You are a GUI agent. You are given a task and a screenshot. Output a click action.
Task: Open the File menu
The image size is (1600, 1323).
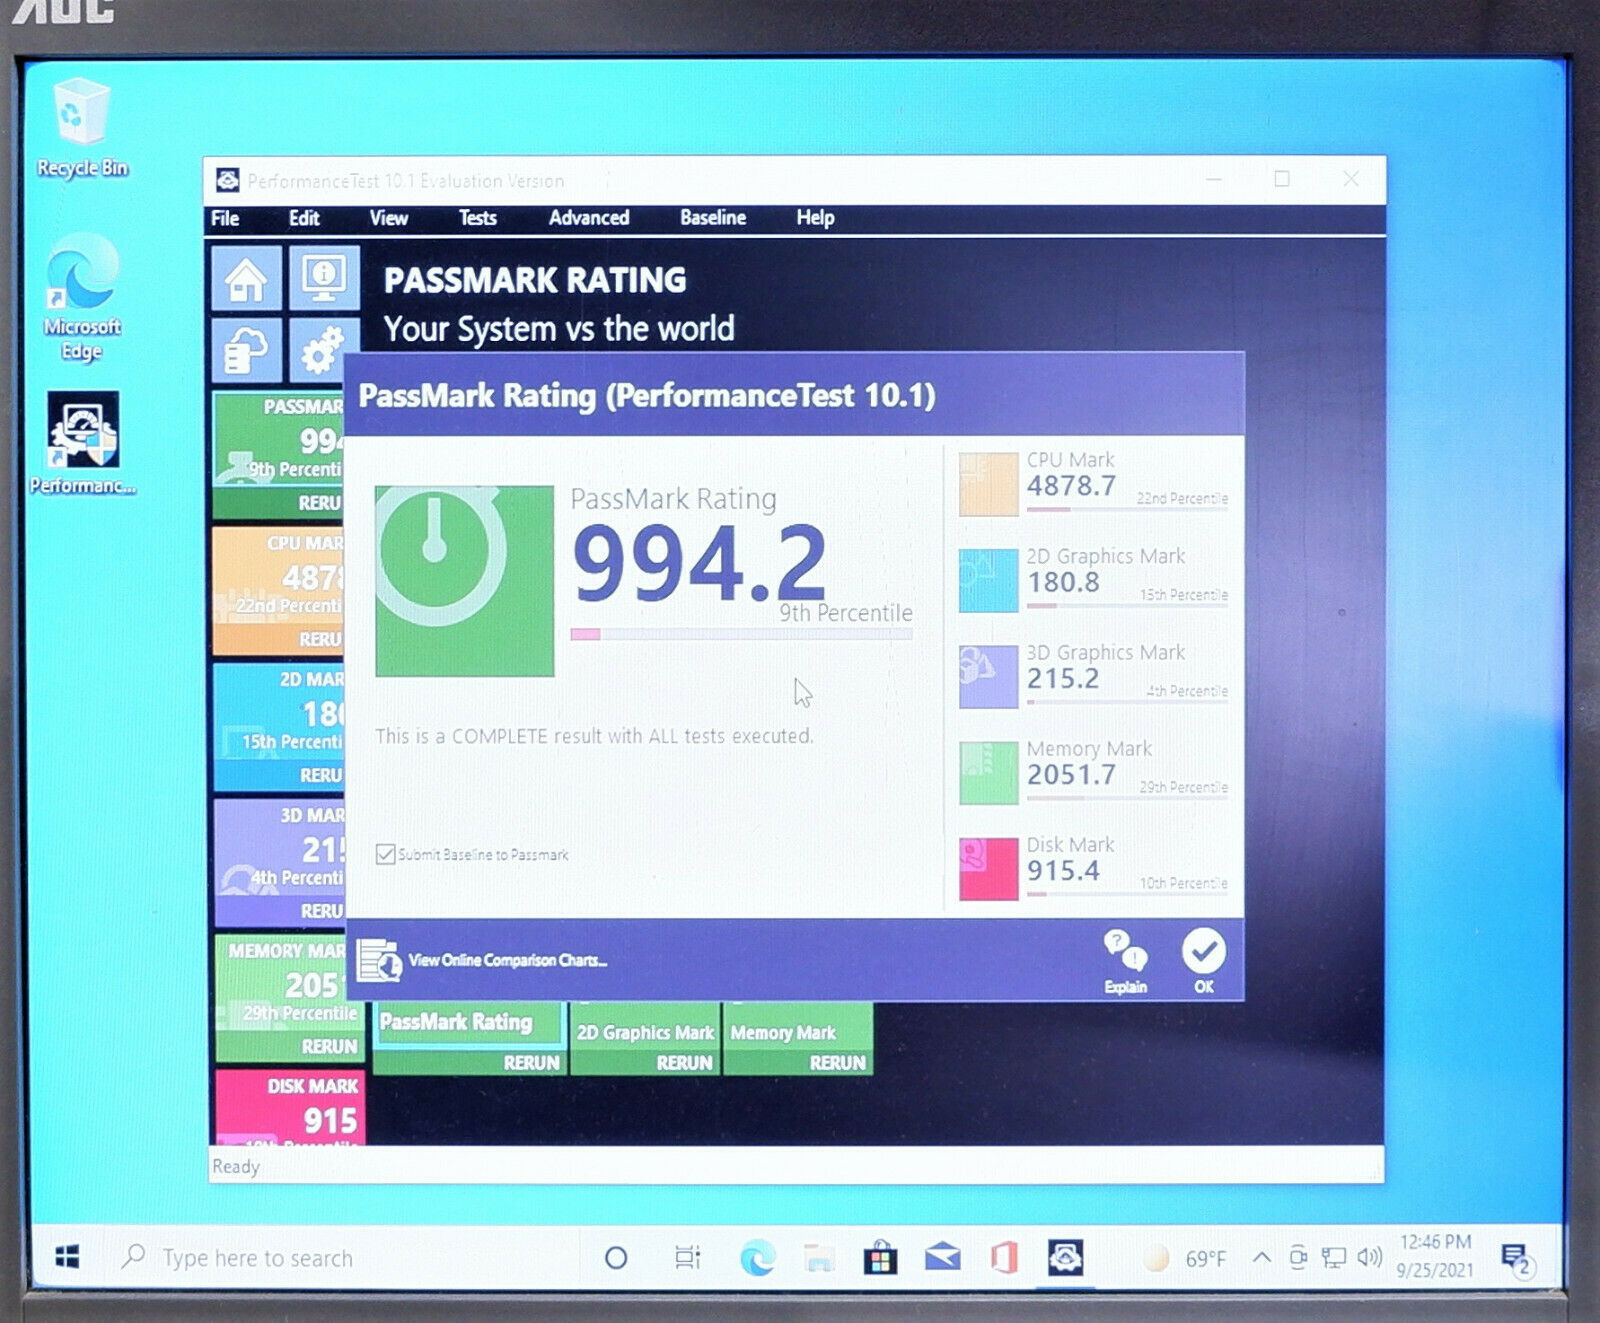225,218
